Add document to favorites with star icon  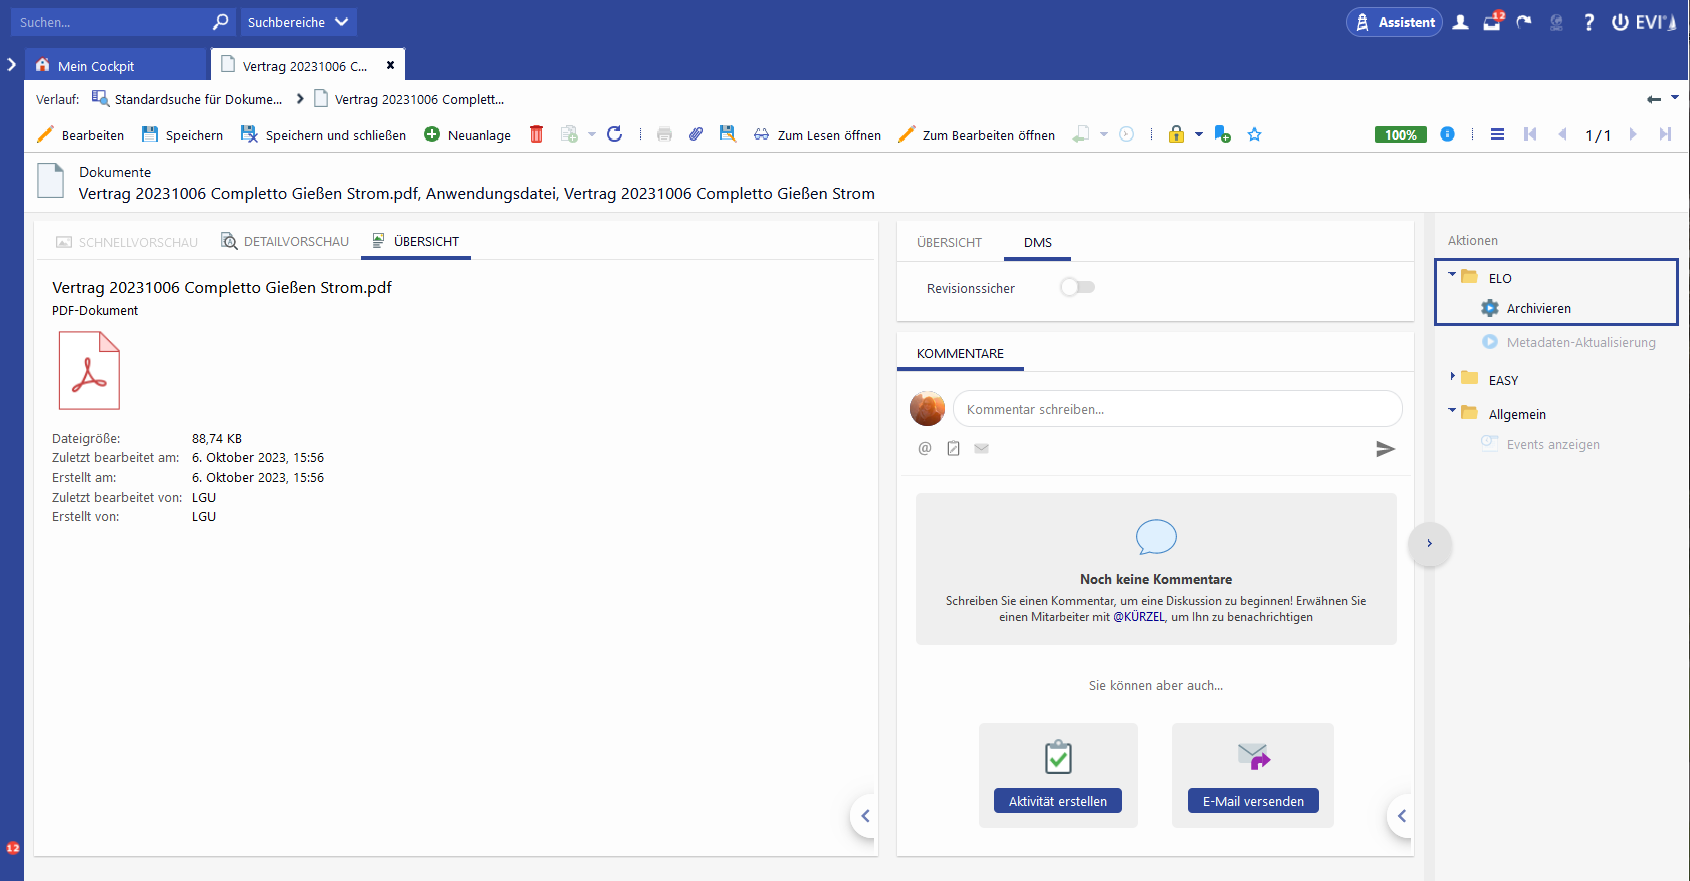coord(1254,135)
